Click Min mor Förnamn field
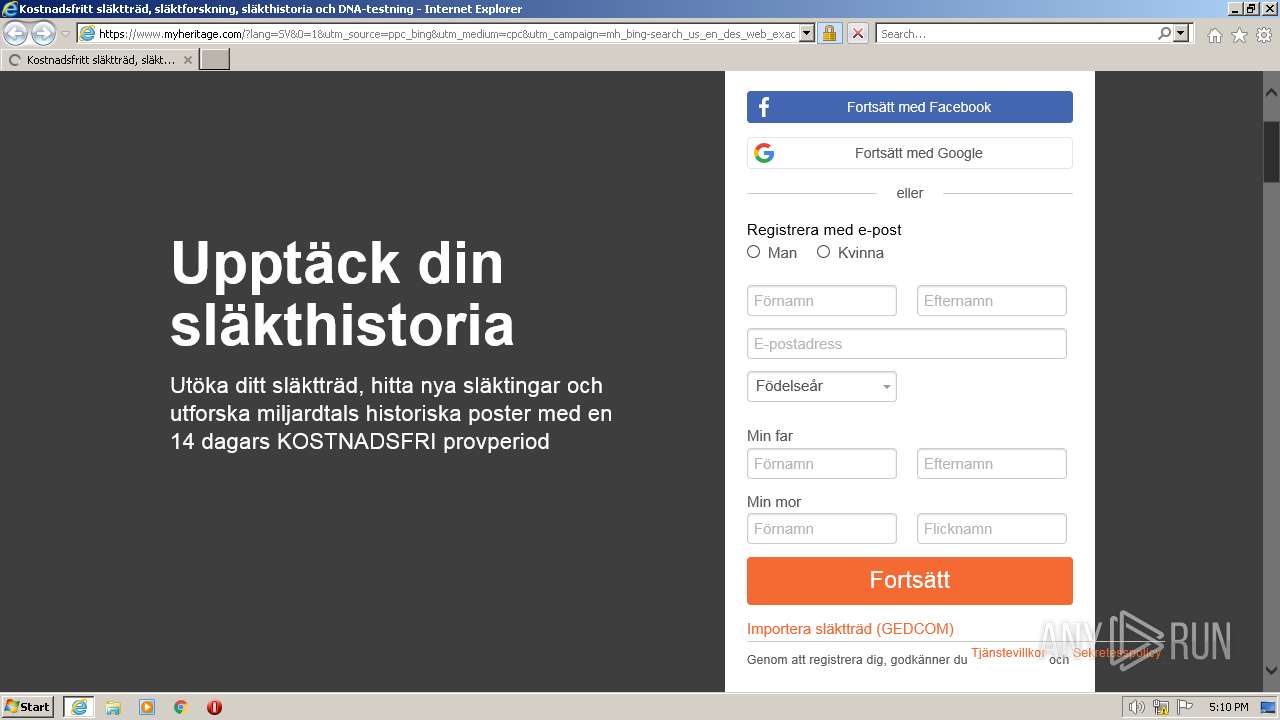The height and width of the screenshot is (720, 1280). [822, 528]
